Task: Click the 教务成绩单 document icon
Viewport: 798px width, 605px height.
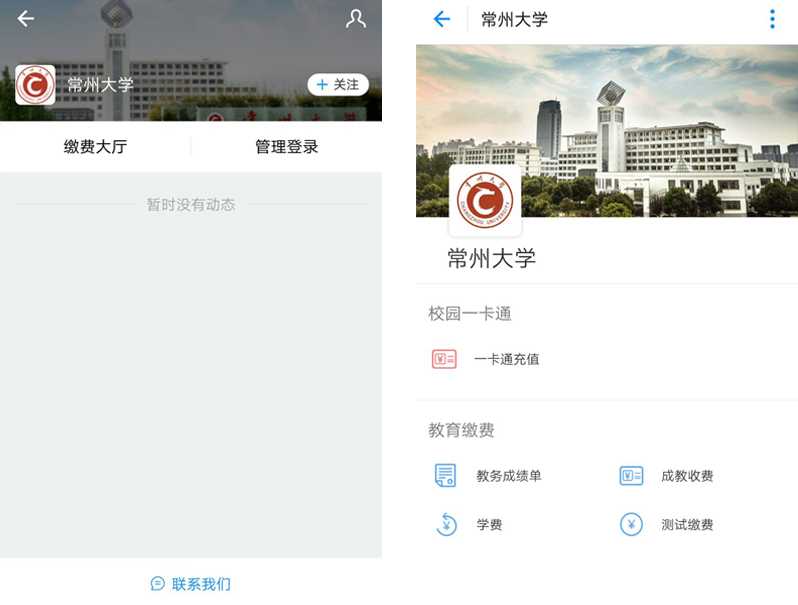Action: 445,476
